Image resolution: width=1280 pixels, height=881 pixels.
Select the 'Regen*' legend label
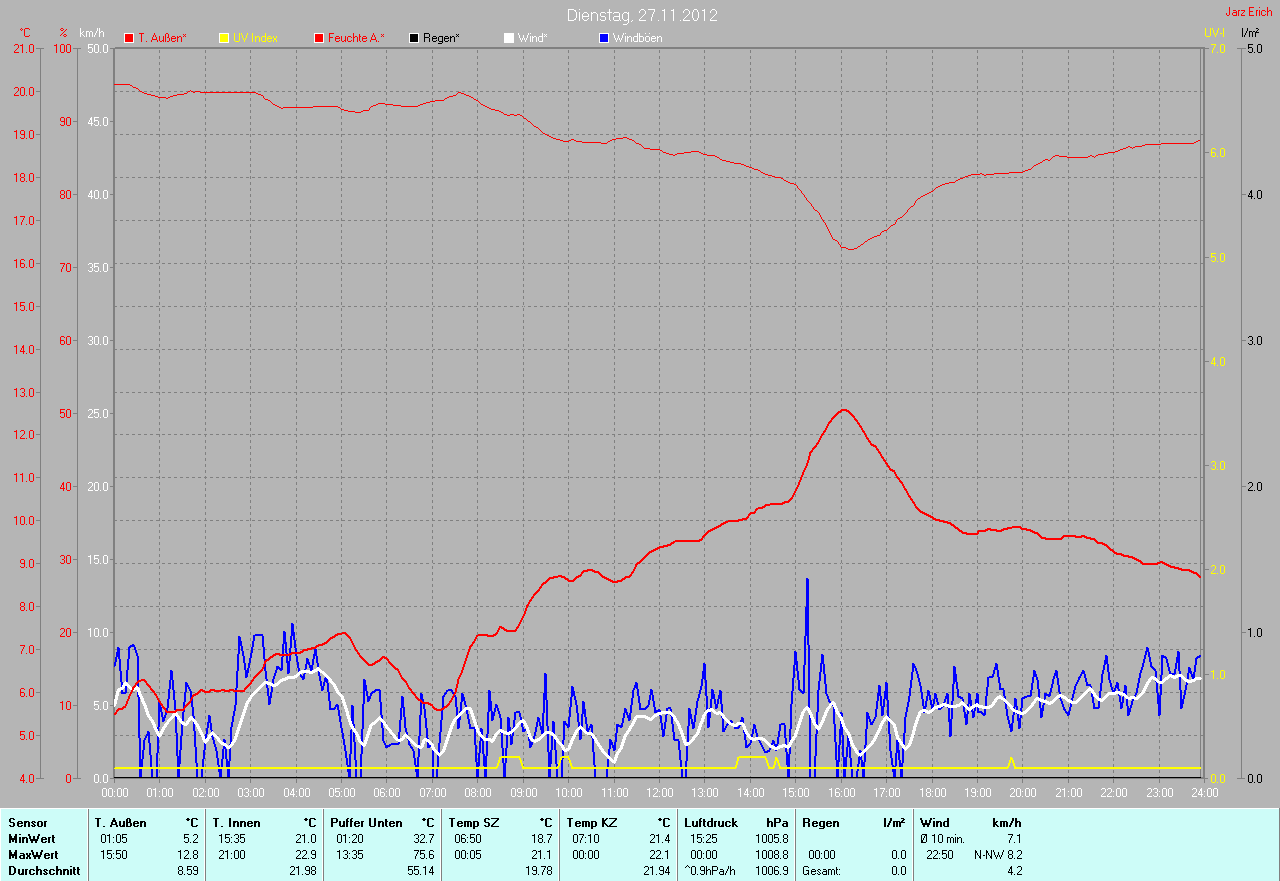[441, 38]
